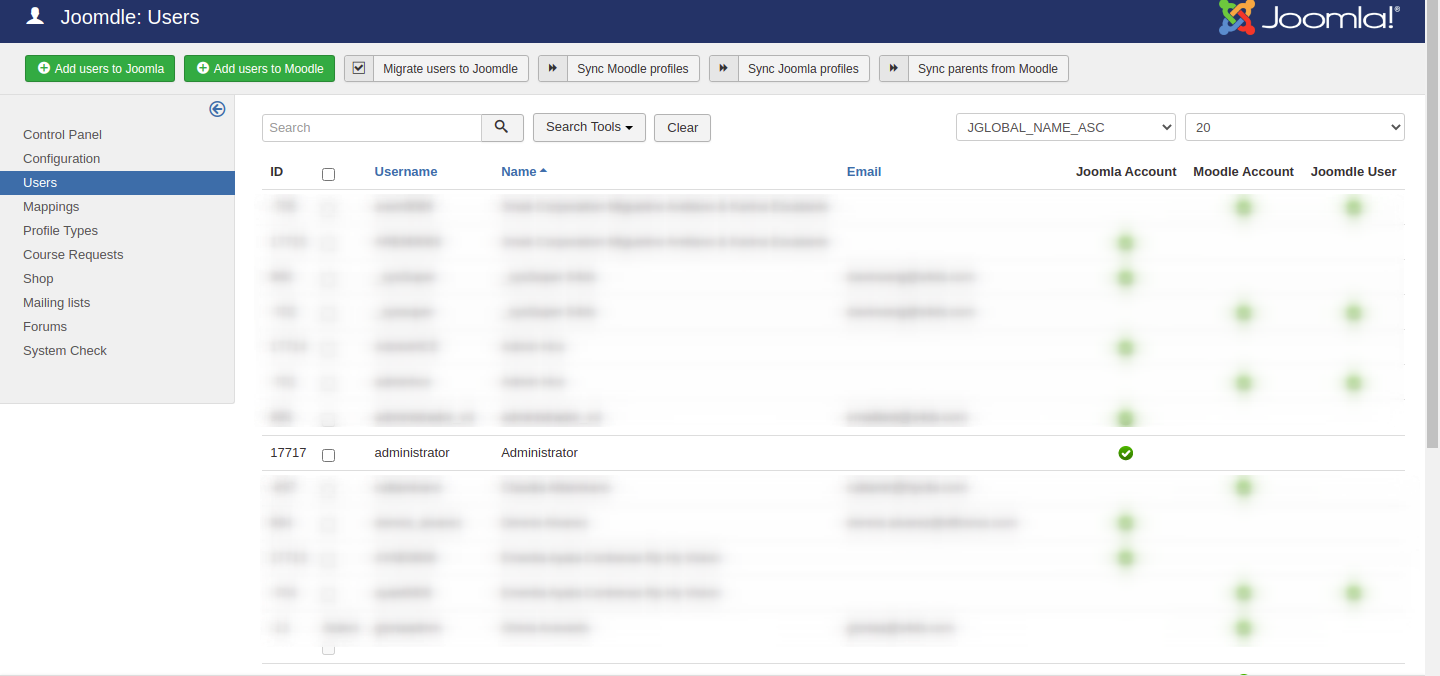This screenshot has height=676, width=1440.
Task: Click into the Search text field
Action: [372, 127]
